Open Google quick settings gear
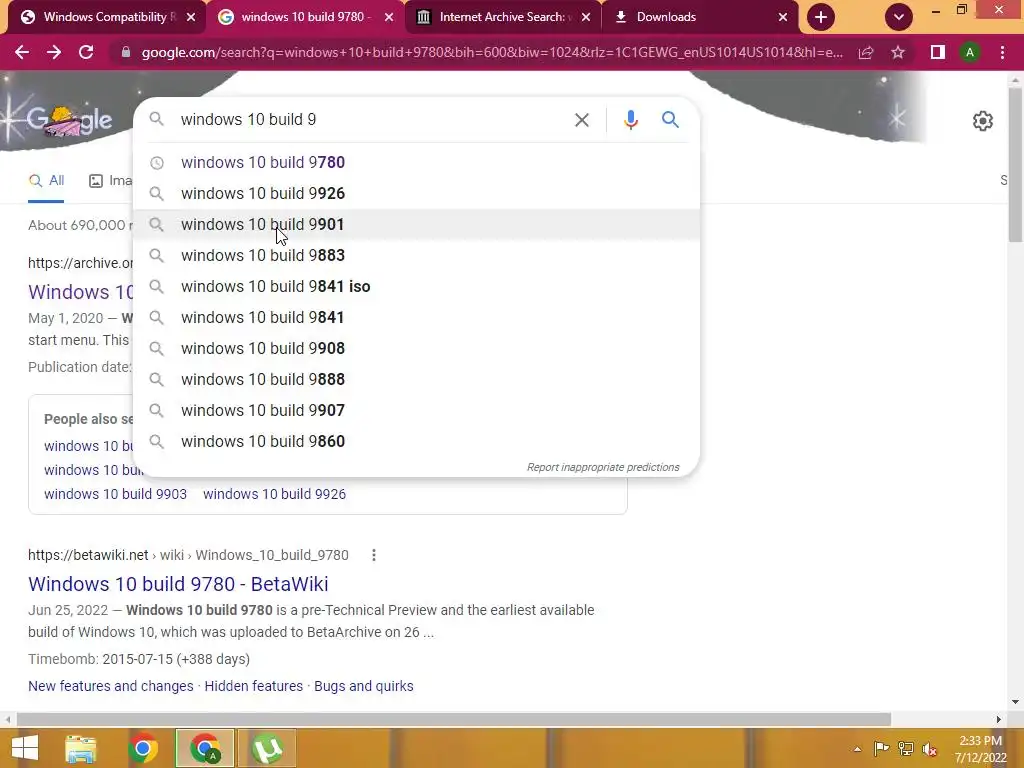Screen dimensions: 1024x768 tap(983, 121)
